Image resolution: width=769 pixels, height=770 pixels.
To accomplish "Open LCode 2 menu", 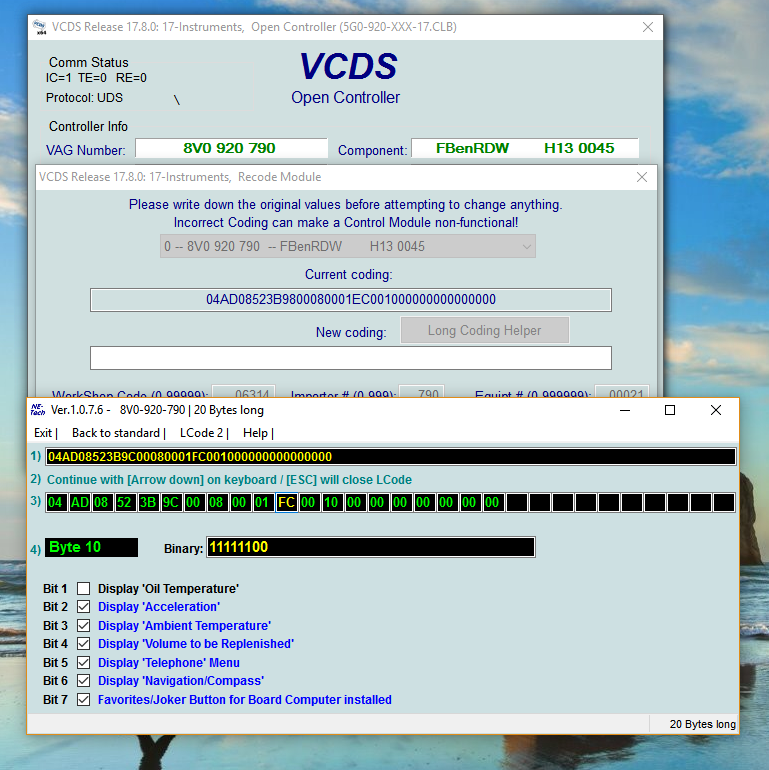I will click(203, 433).
